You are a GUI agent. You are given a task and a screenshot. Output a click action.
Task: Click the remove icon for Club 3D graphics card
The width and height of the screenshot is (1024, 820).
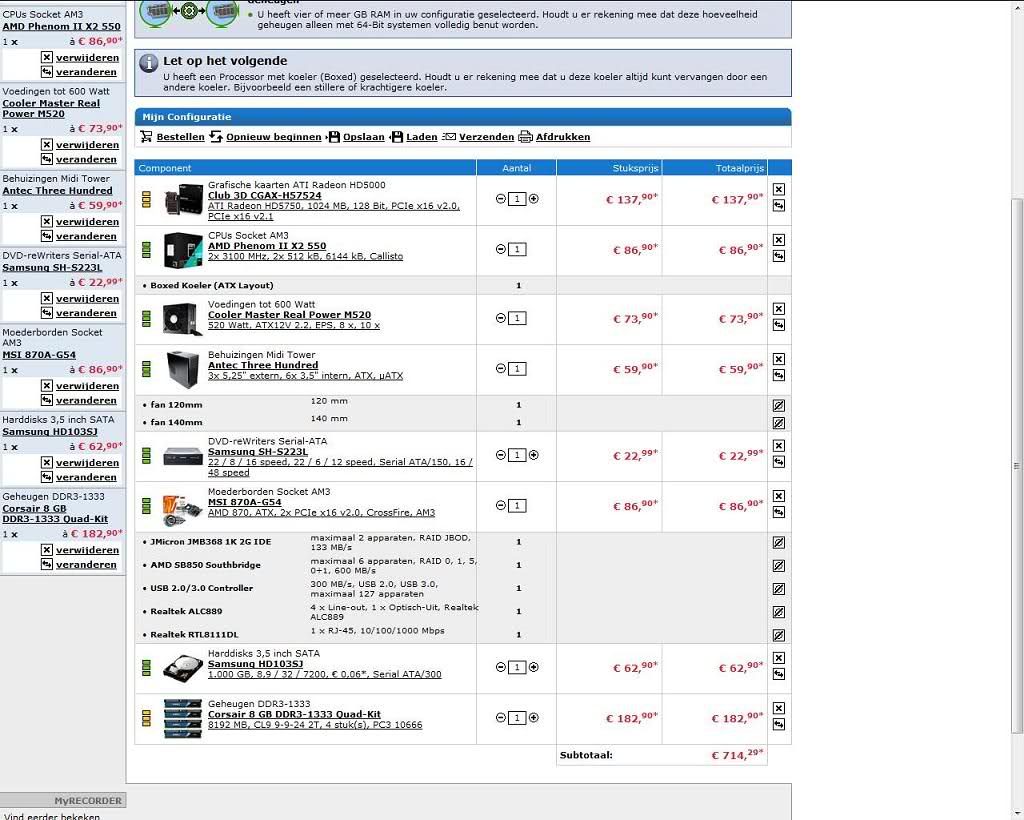point(779,189)
